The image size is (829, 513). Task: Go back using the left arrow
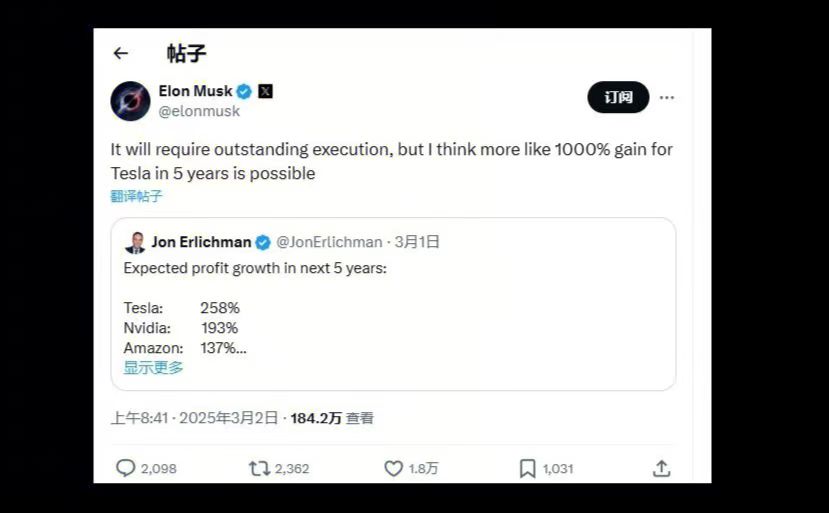[x=121, y=53]
